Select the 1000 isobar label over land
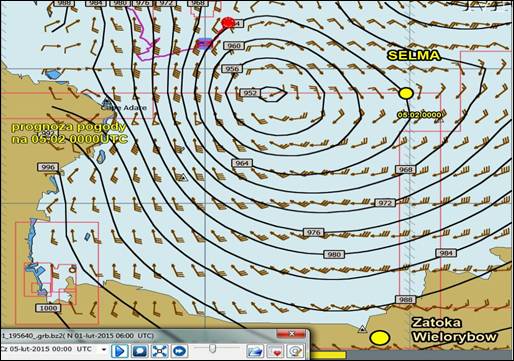514x361 pixels. pyautogui.click(x=48, y=308)
